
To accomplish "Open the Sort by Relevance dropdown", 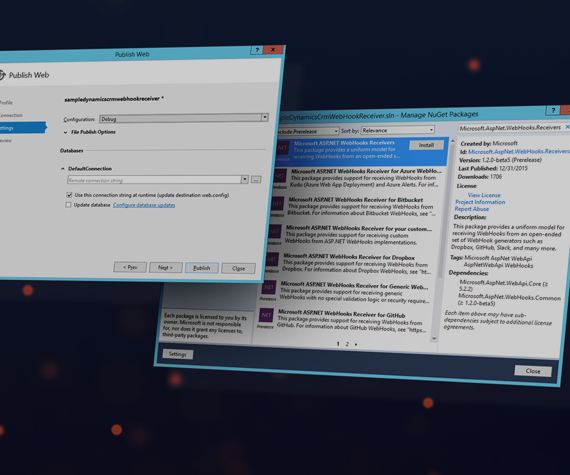I will pos(398,130).
